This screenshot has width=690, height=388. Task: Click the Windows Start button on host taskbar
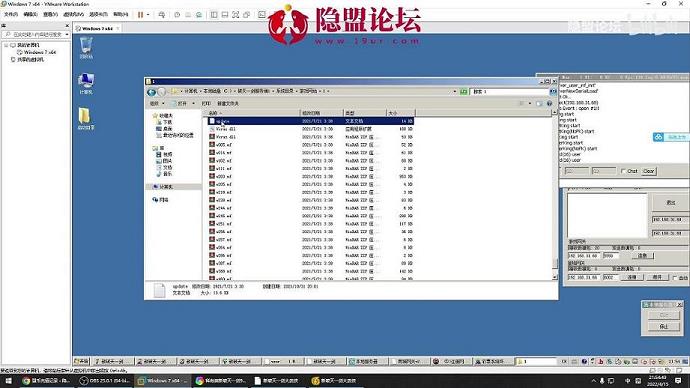pyautogui.click(x=8, y=381)
